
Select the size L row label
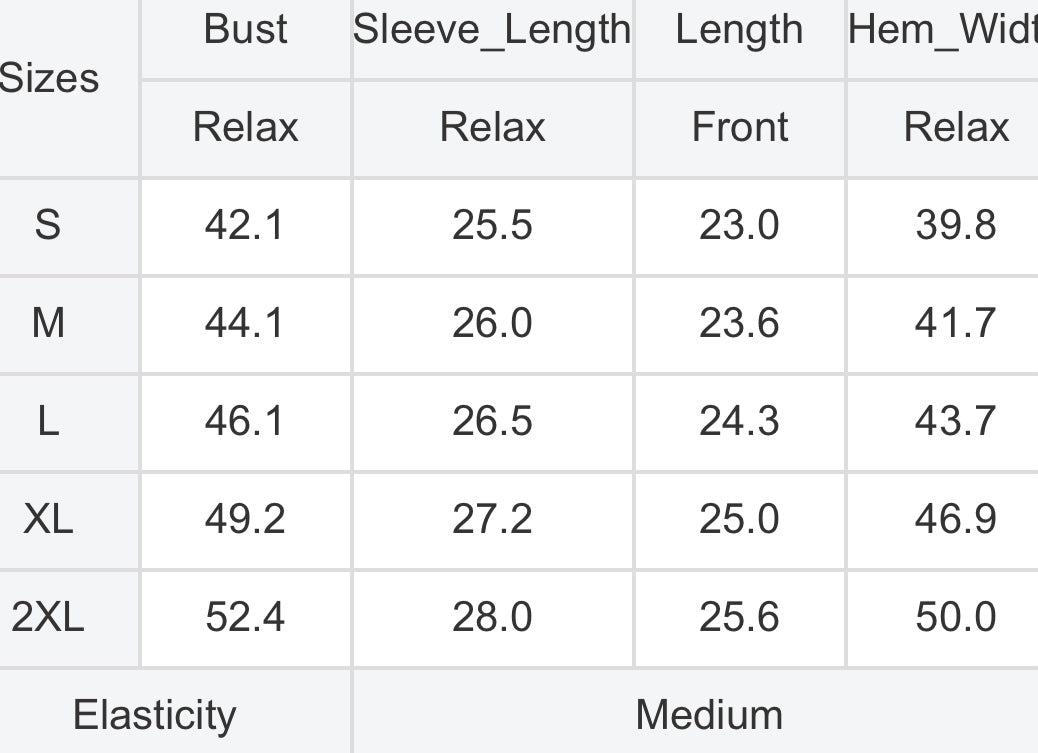[48, 421]
